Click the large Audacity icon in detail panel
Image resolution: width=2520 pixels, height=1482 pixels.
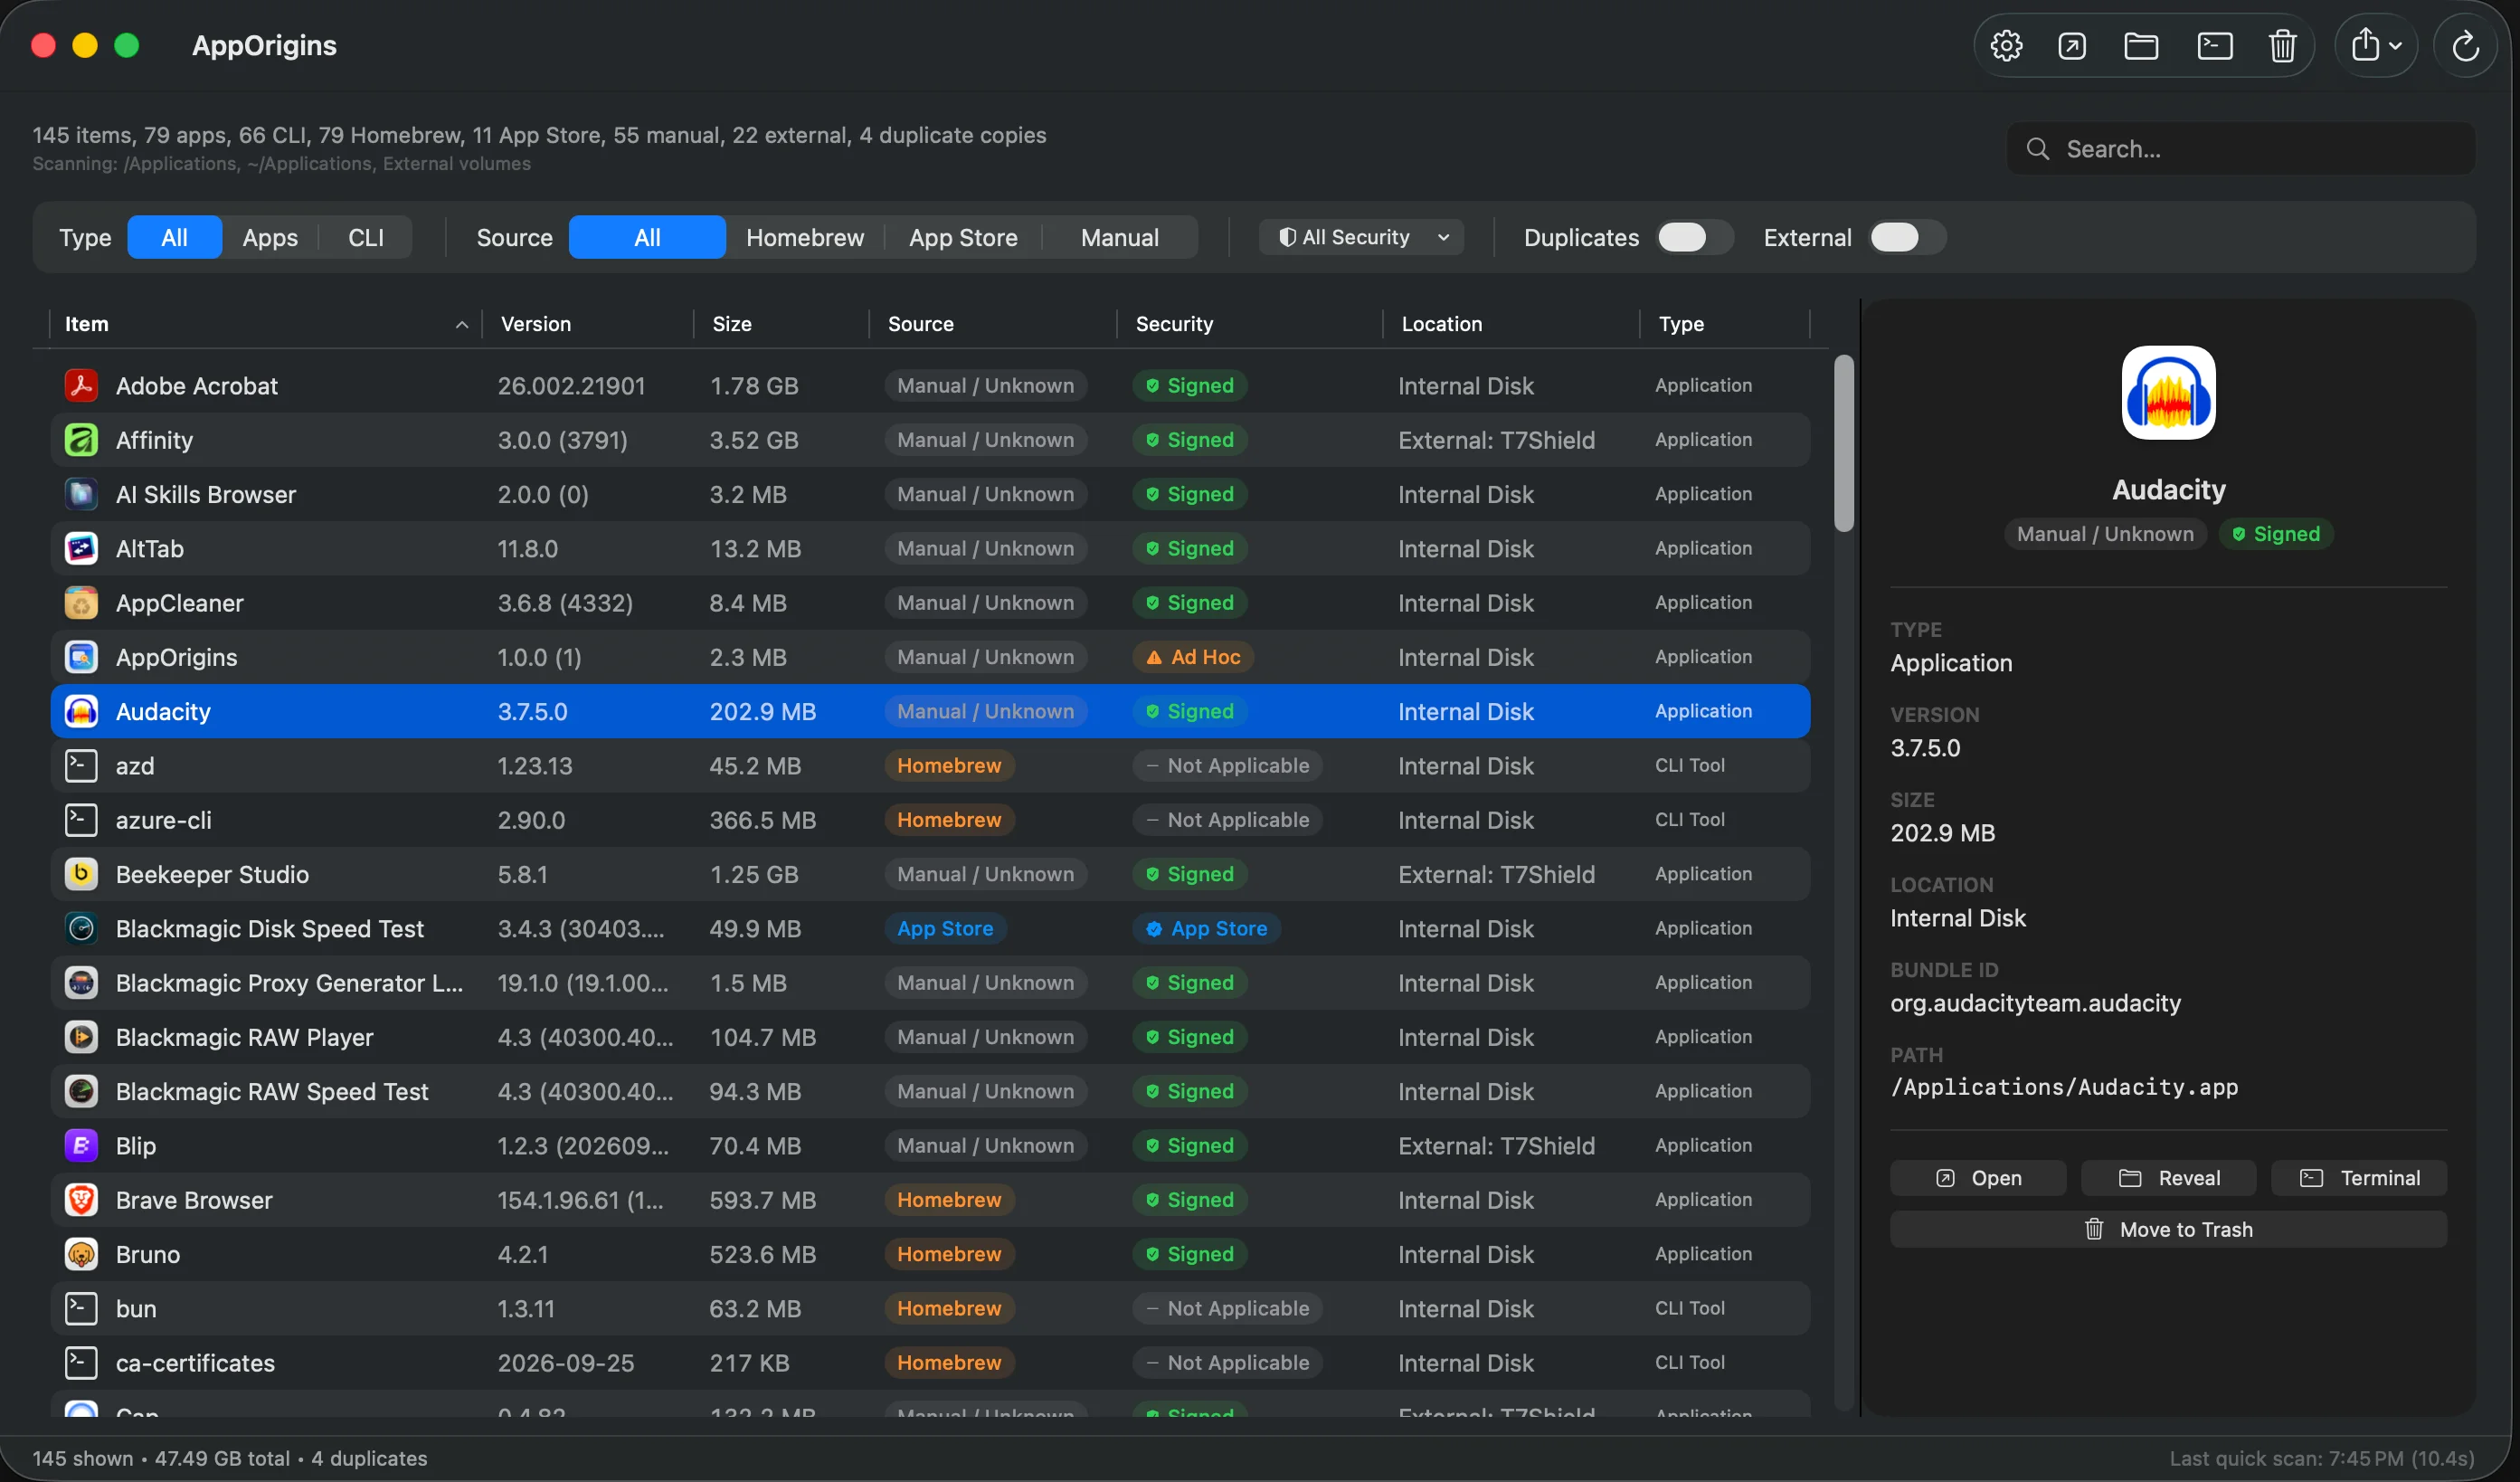(x=2168, y=393)
